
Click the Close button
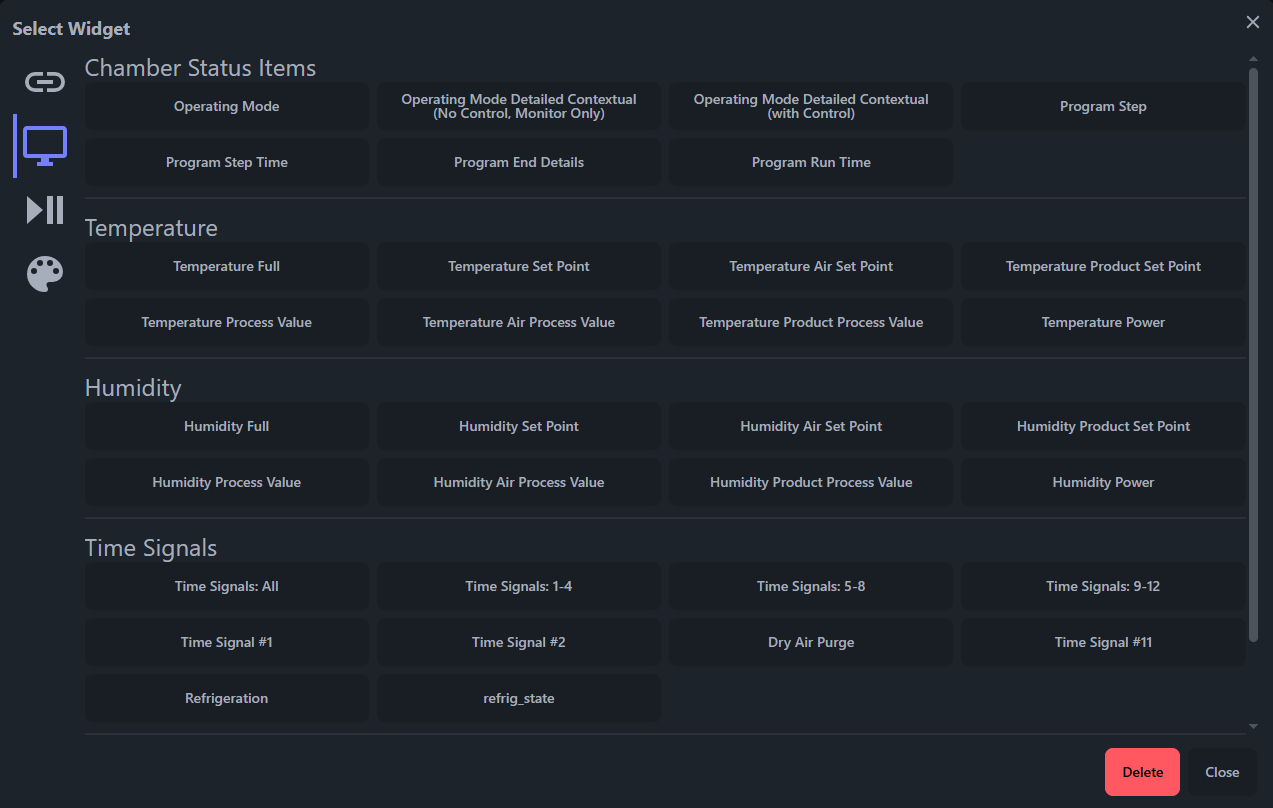tap(1222, 772)
